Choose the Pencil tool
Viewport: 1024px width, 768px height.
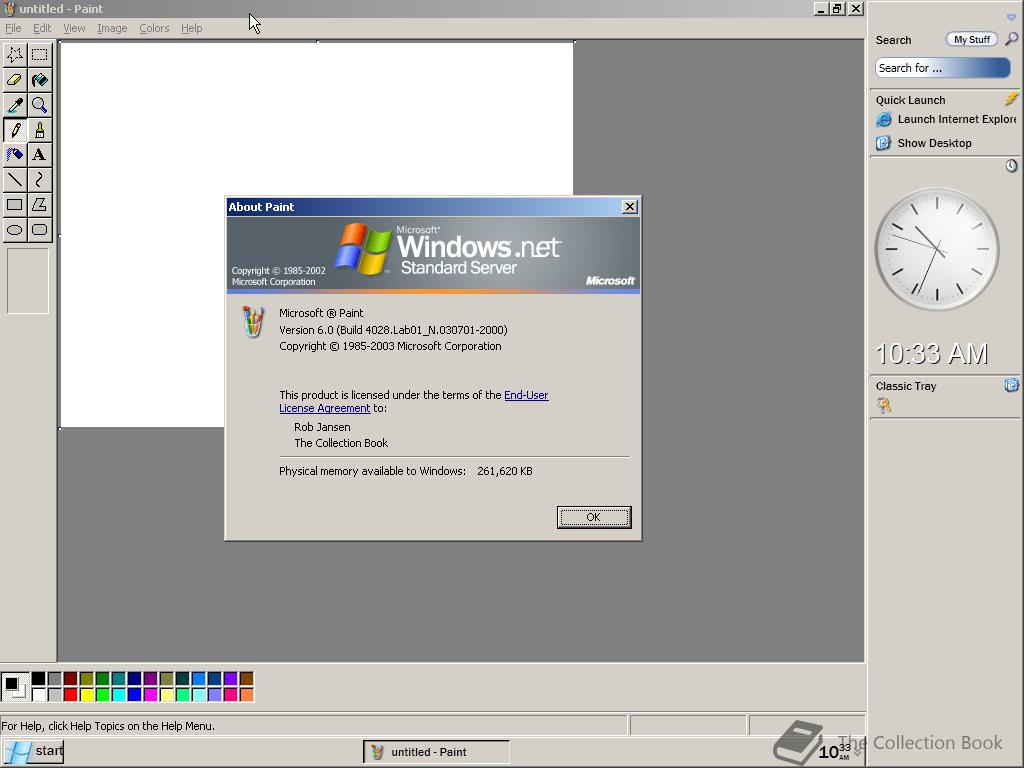coord(15,130)
